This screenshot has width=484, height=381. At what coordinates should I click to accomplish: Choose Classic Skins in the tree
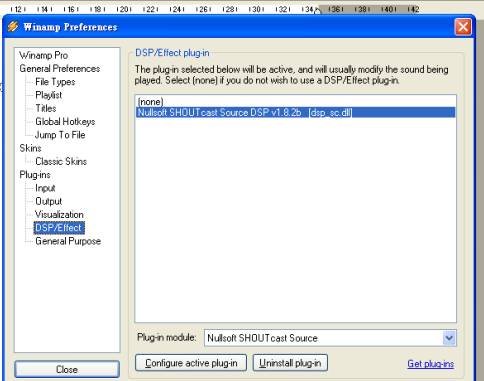(x=61, y=162)
